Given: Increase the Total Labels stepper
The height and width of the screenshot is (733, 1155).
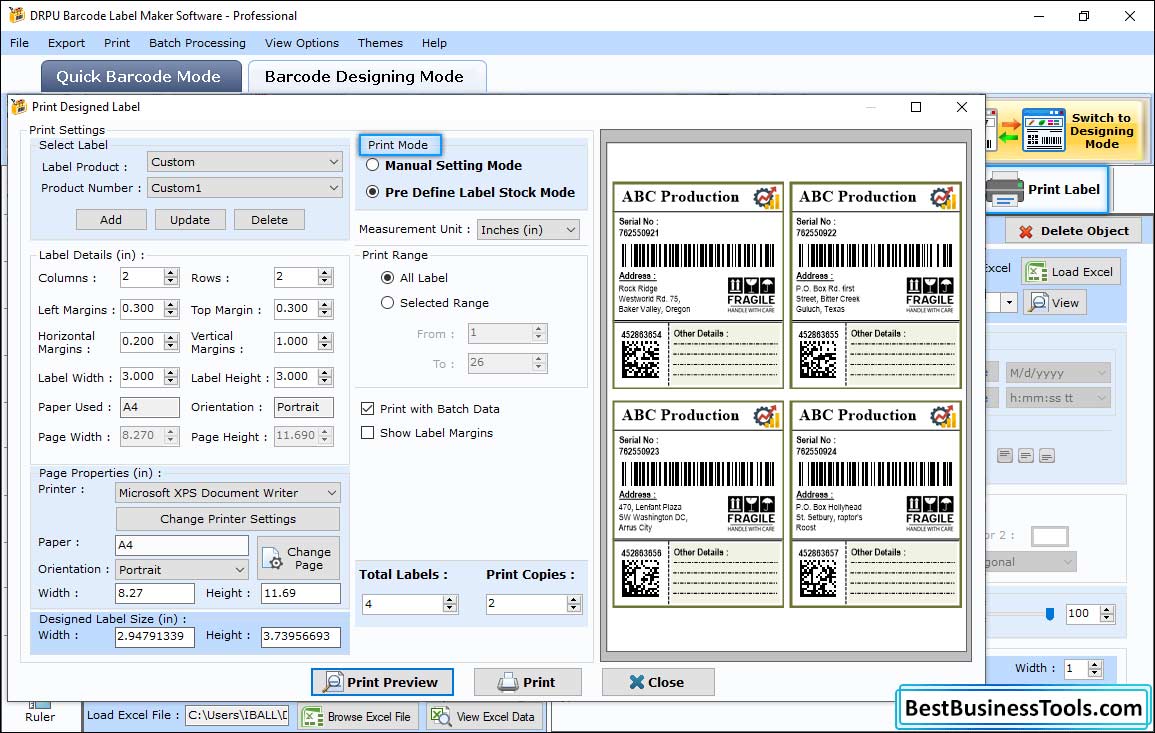Looking at the screenshot, I should [450, 600].
